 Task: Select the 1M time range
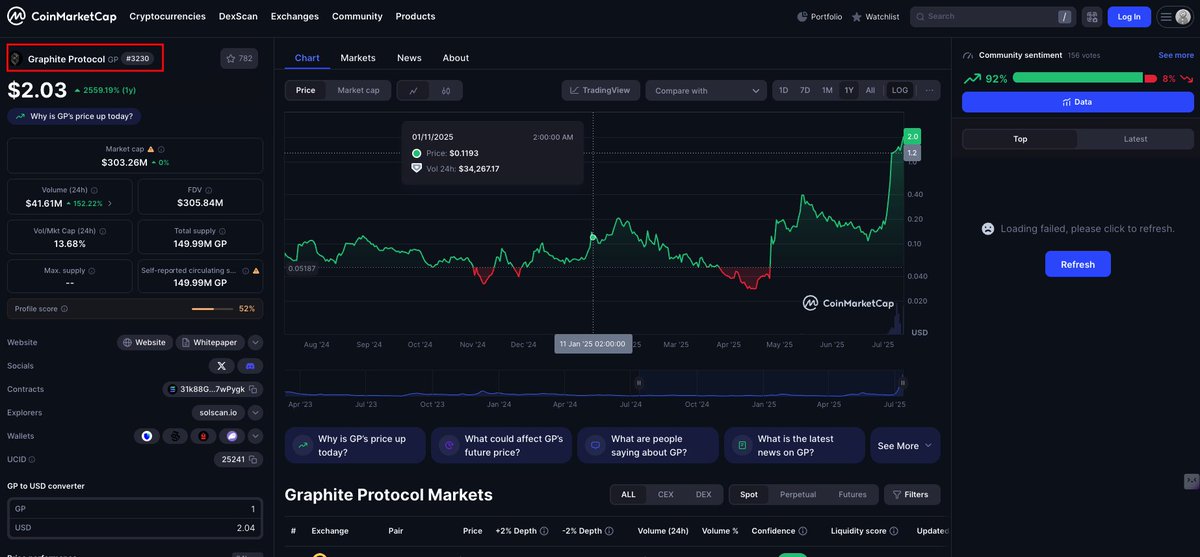827,90
